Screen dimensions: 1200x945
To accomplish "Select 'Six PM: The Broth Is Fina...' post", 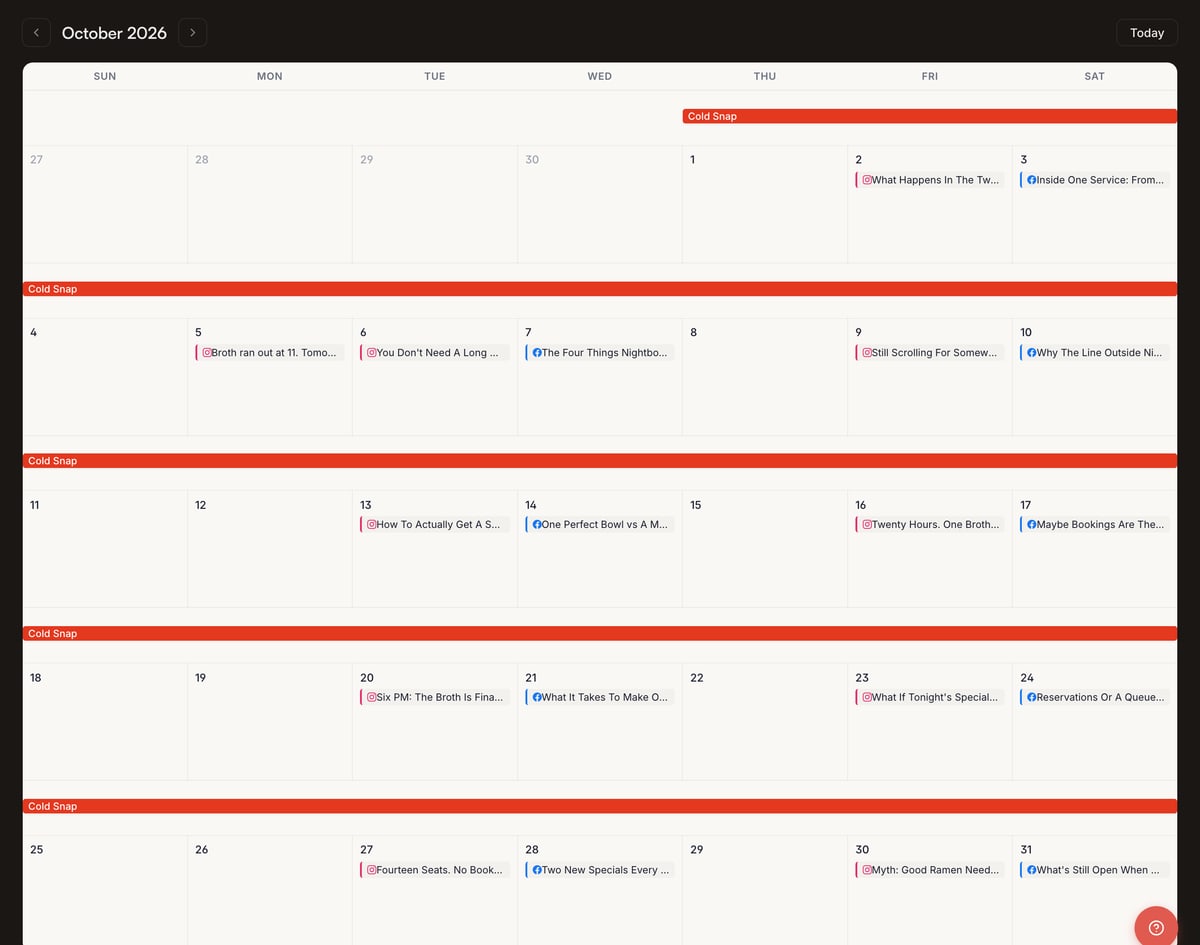I will pos(435,698).
